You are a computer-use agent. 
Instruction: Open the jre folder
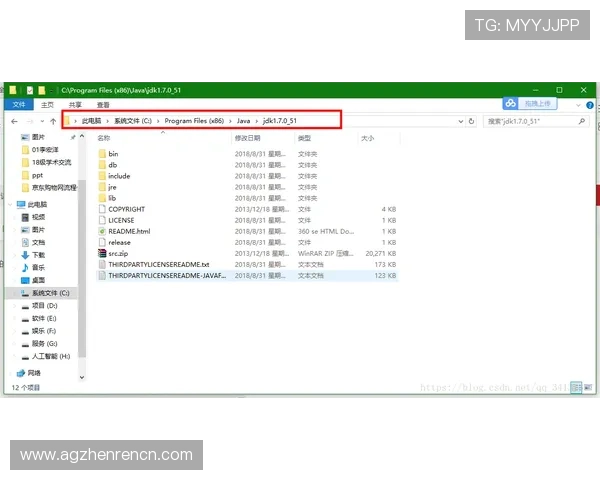pos(112,187)
